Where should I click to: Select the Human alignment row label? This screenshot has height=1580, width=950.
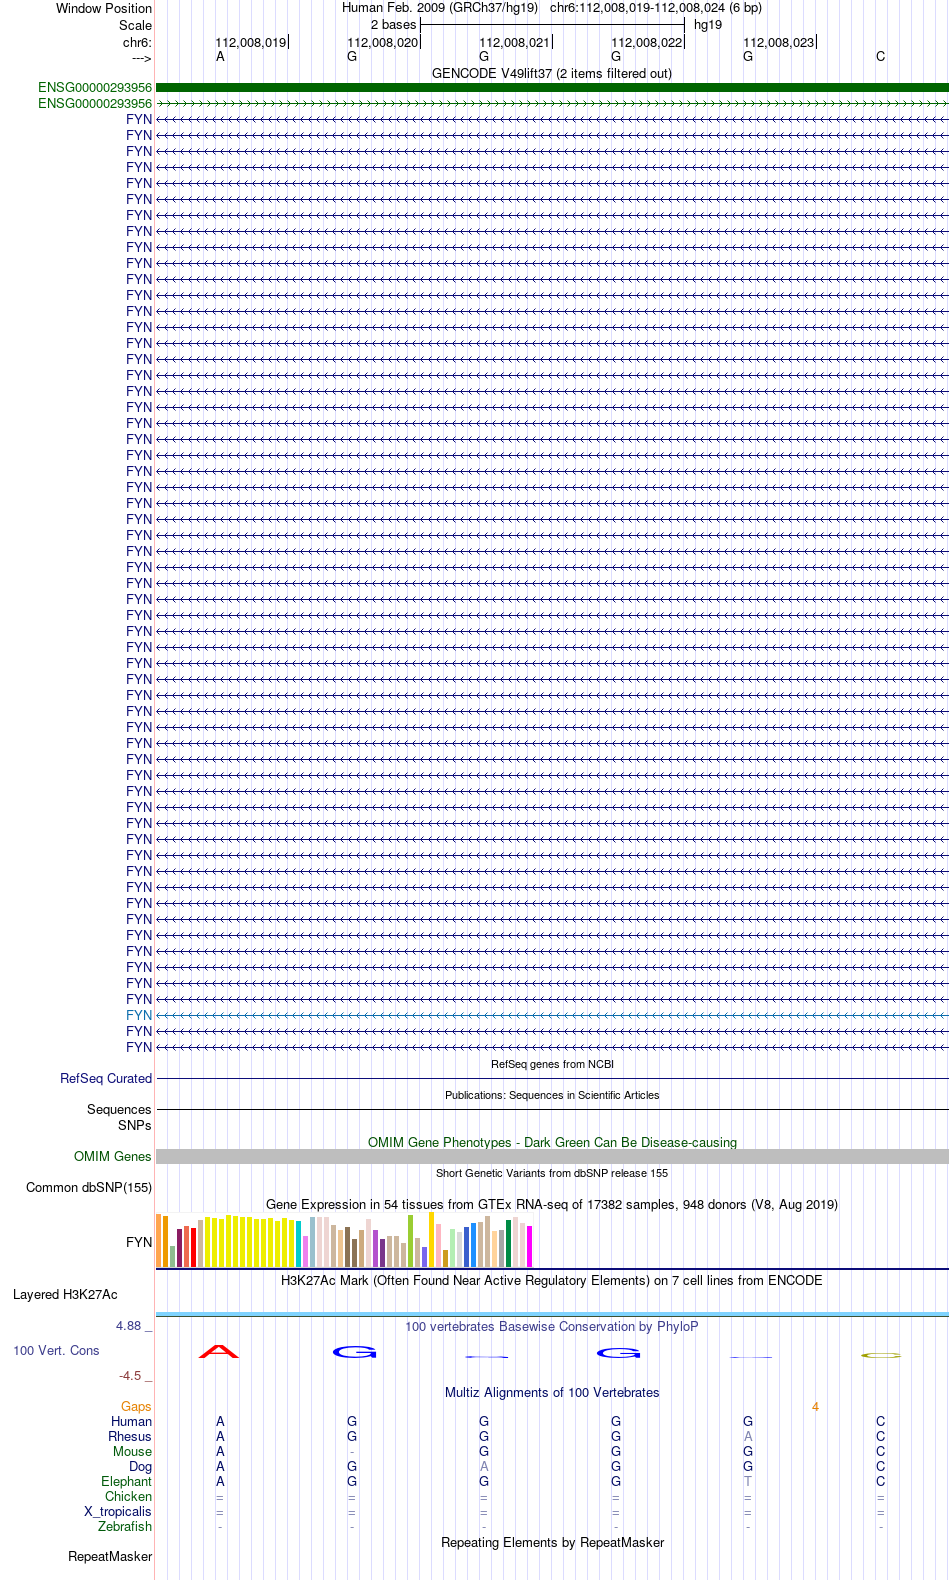pyautogui.click(x=132, y=1422)
